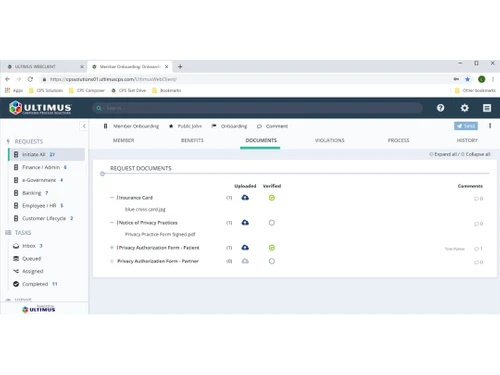Toggle Privacy Authorization Patient verified check
Viewport: 500px width, 375px height.
point(272,248)
